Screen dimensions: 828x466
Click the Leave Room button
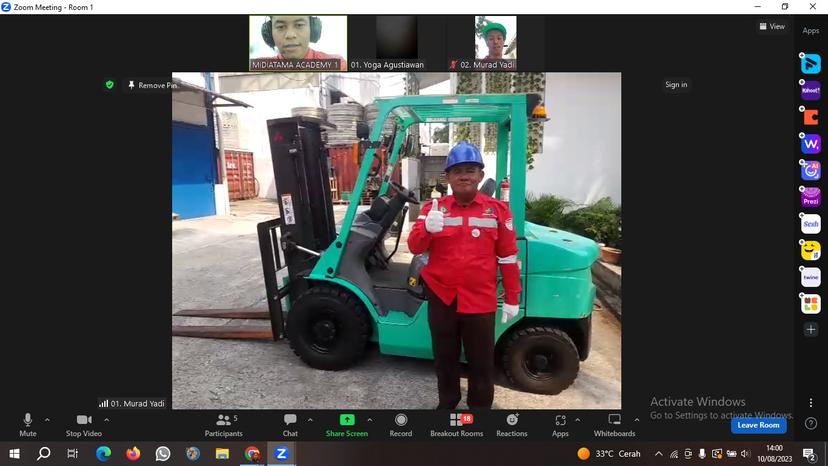pyautogui.click(x=758, y=425)
